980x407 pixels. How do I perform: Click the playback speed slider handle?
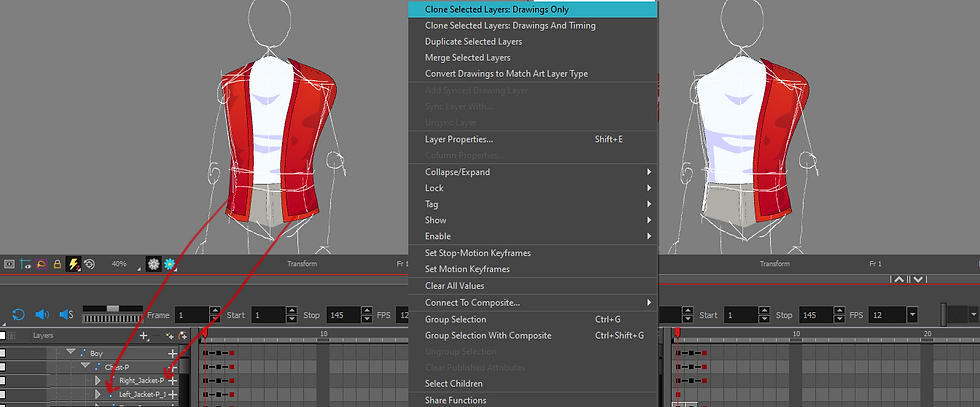click(x=112, y=308)
